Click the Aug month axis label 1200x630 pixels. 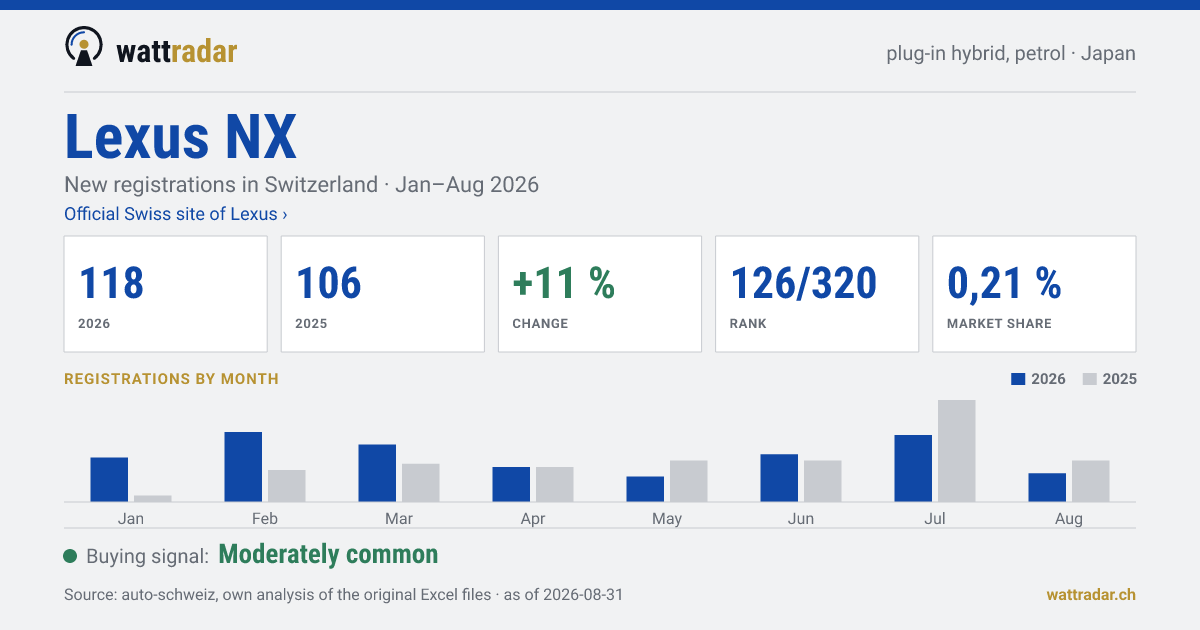click(x=1069, y=519)
